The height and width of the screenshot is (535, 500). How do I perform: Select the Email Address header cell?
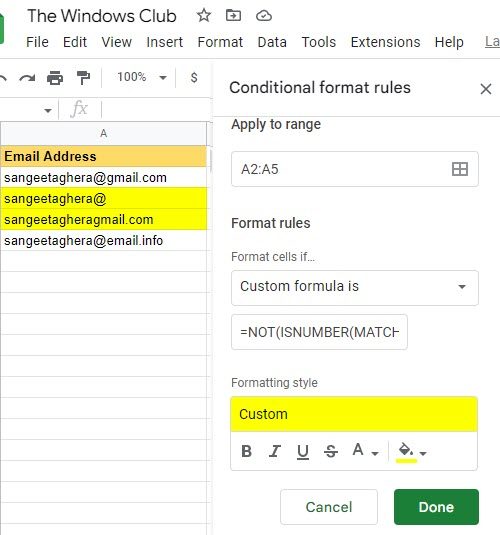click(x=103, y=156)
